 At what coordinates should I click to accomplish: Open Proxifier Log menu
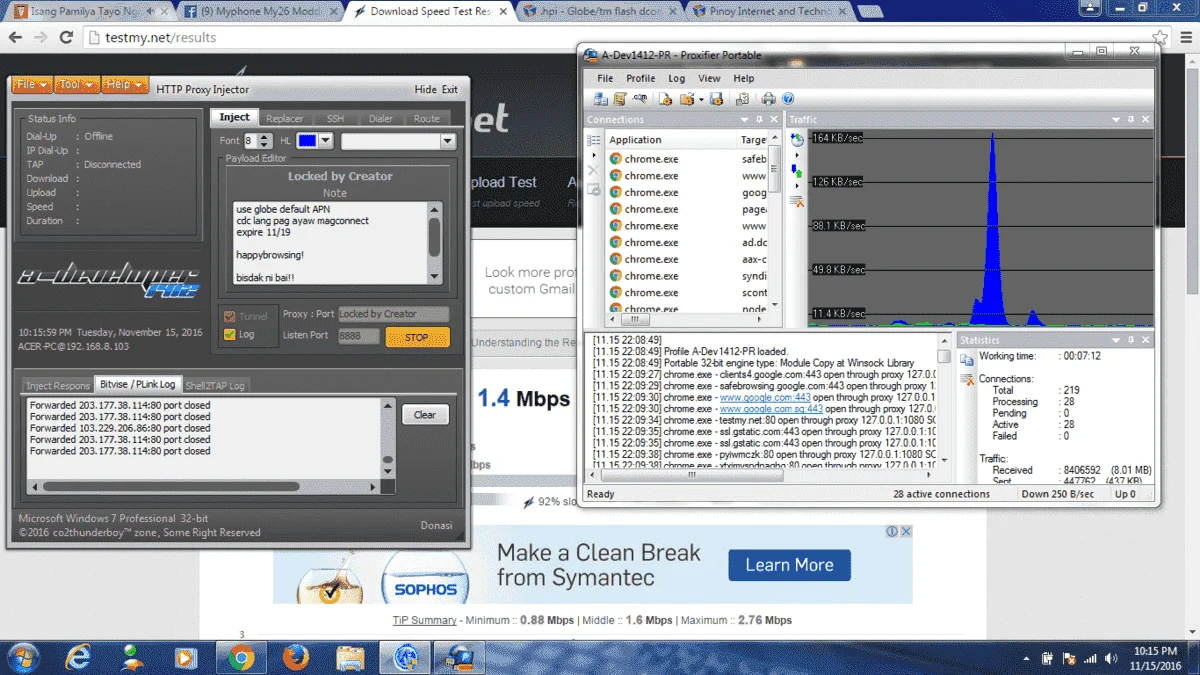(x=677, y=78)
